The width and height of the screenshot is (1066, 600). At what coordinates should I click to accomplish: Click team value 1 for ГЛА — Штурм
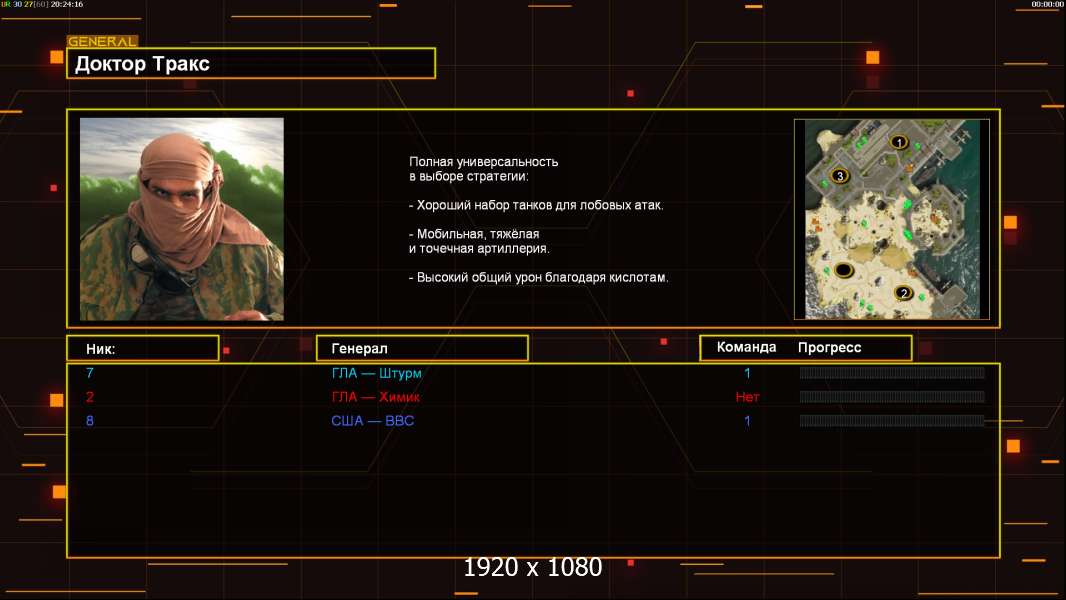tap(747, 373)
